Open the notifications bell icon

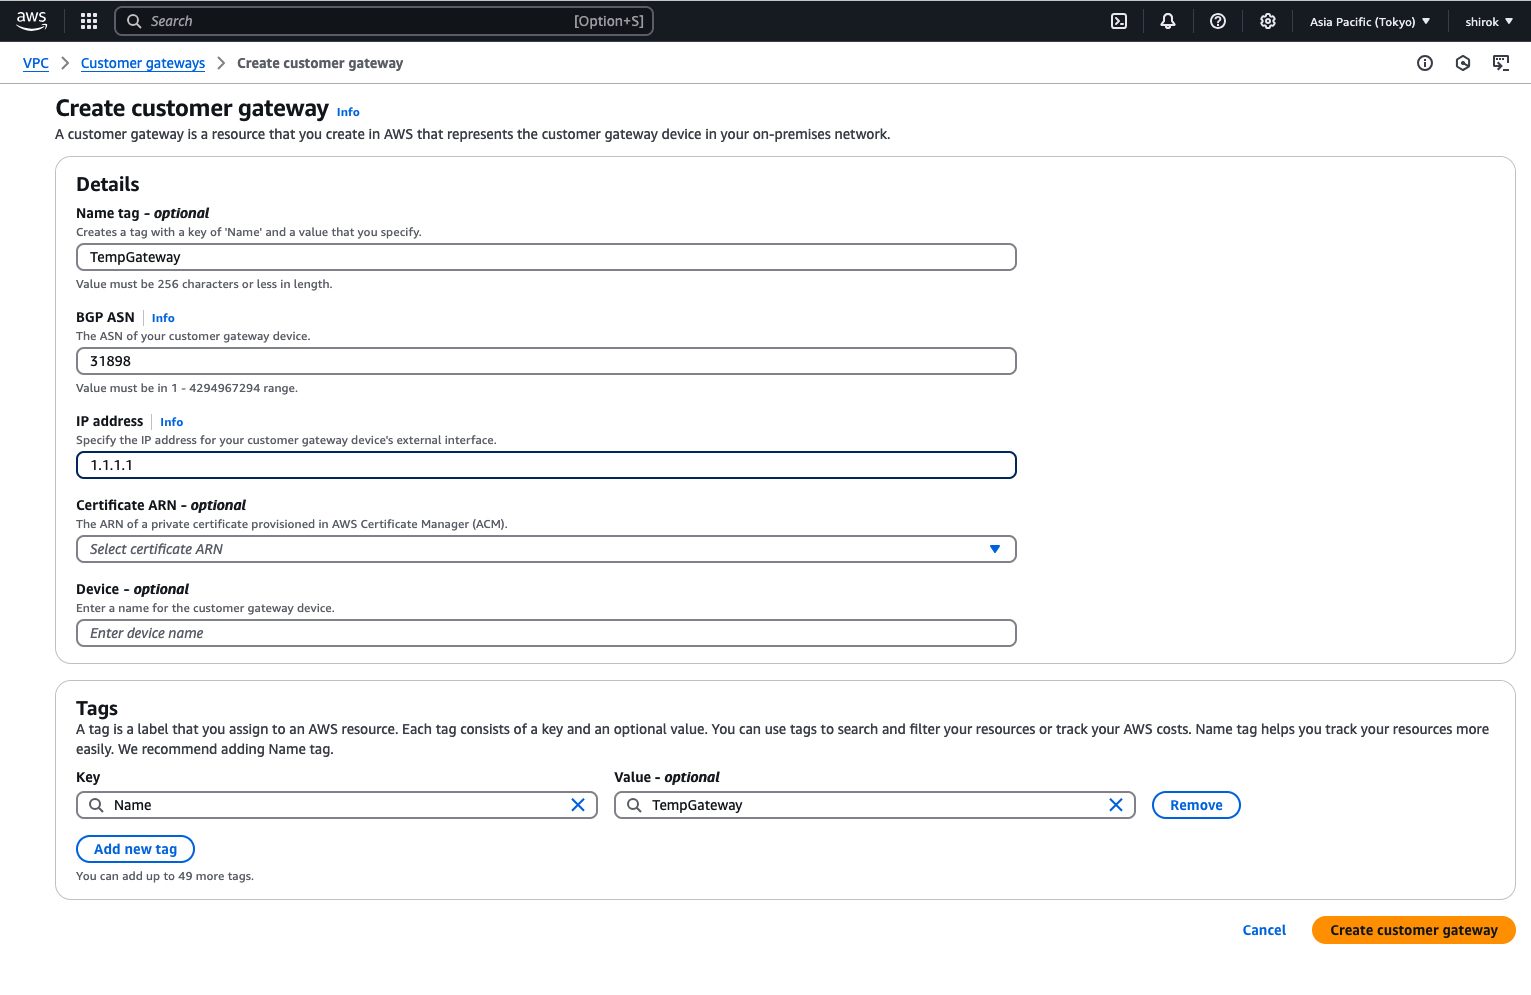1168,21
